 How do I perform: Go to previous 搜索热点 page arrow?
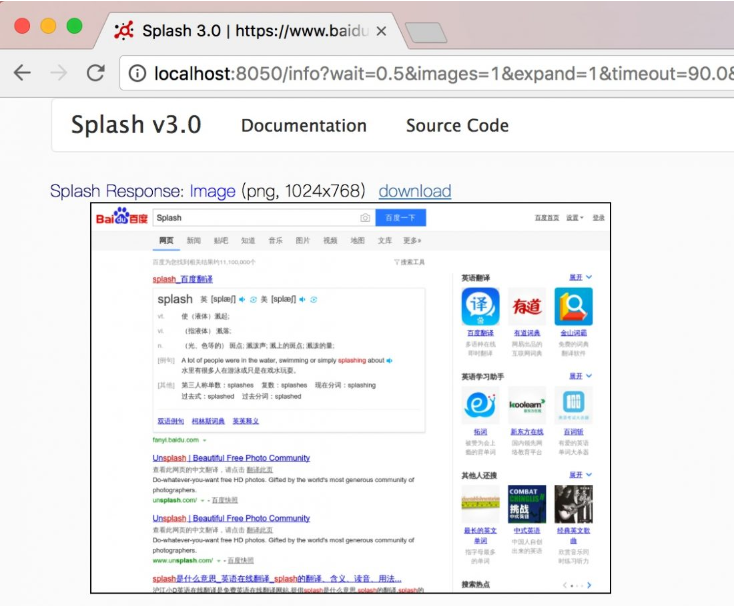click(x=565, y=585)
